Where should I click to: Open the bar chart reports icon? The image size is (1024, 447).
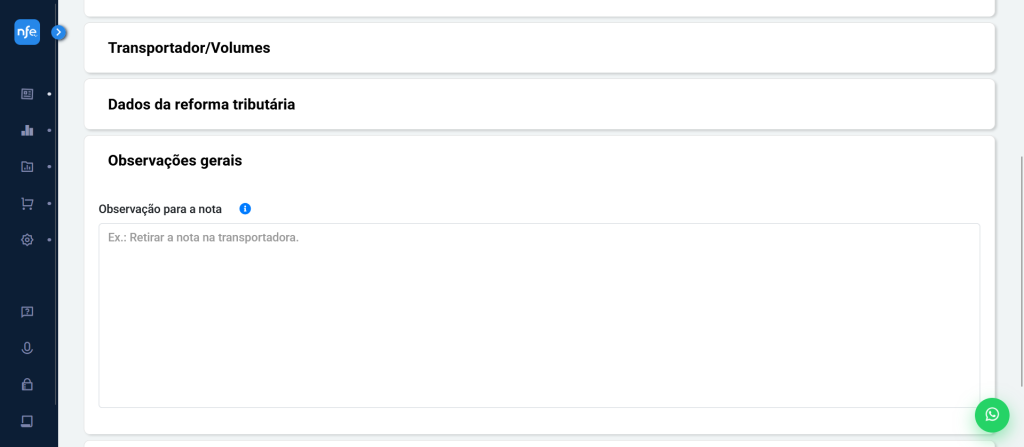[27, 130]
